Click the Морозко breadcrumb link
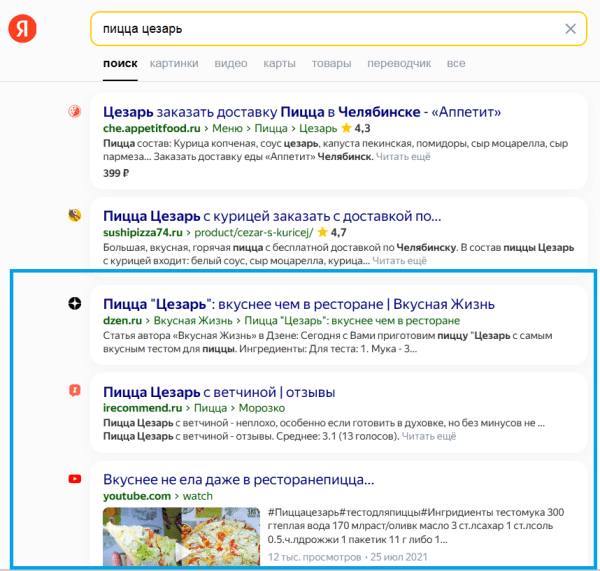Viewport: 600px width, 571px height. point(261,408)
